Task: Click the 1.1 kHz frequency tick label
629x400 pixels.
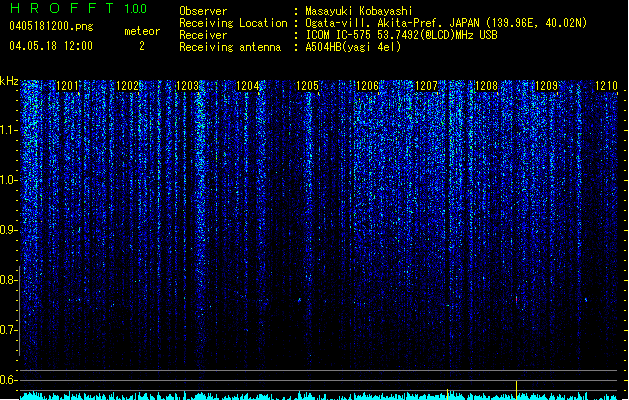Action: (x=8, y=130)
